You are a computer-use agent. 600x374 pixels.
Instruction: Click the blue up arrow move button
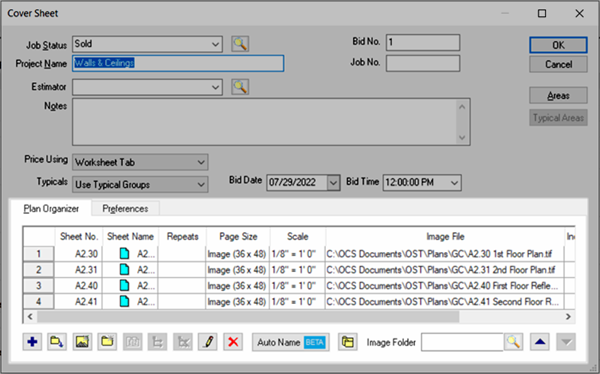(540, 342)
